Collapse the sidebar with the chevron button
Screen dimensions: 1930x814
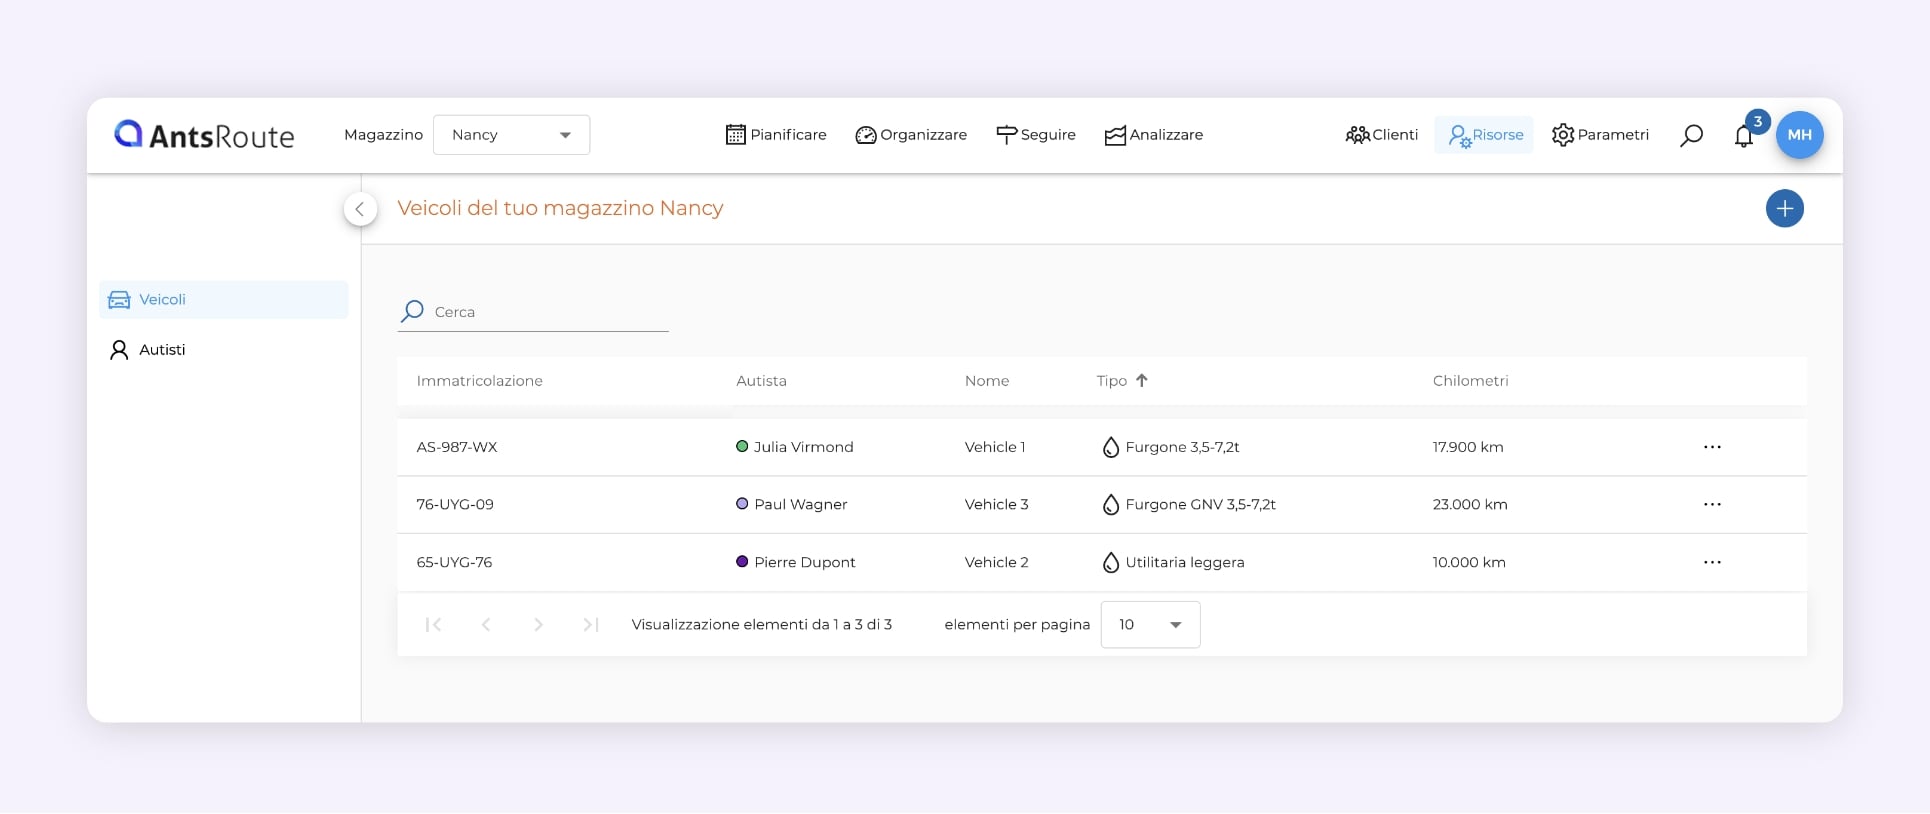(x=360, y=209)
